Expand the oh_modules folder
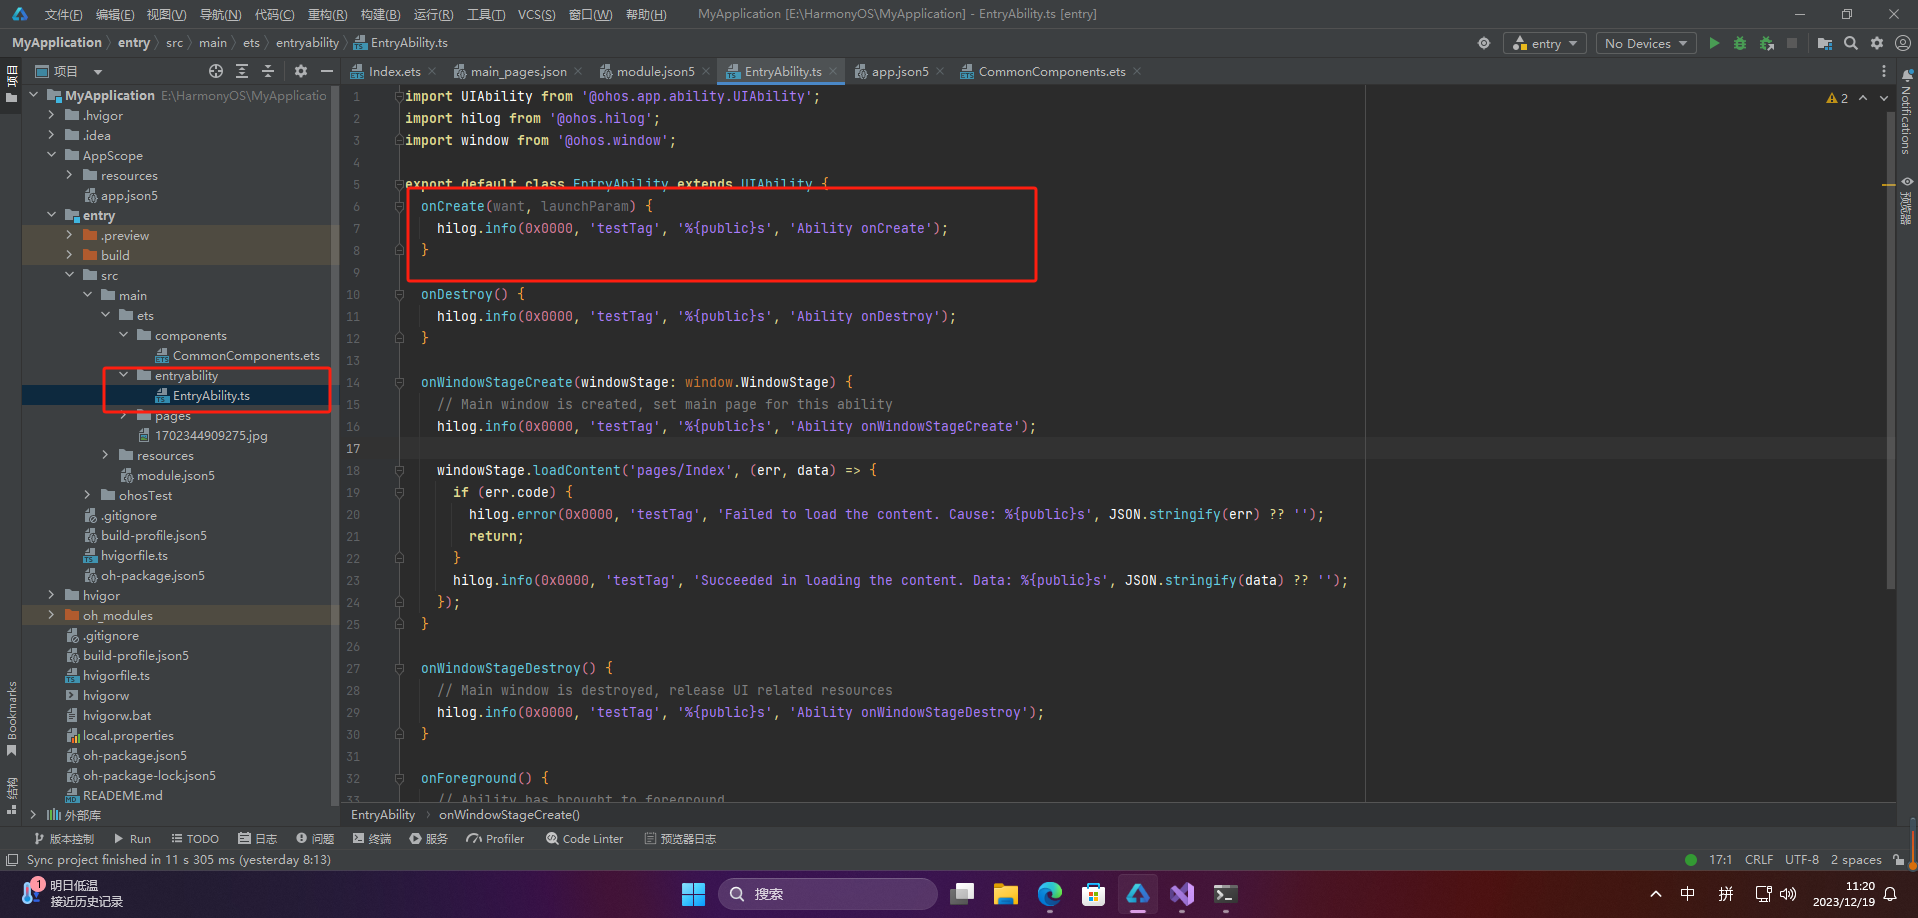Viewport: 1918px width, 918px height. 52,615
